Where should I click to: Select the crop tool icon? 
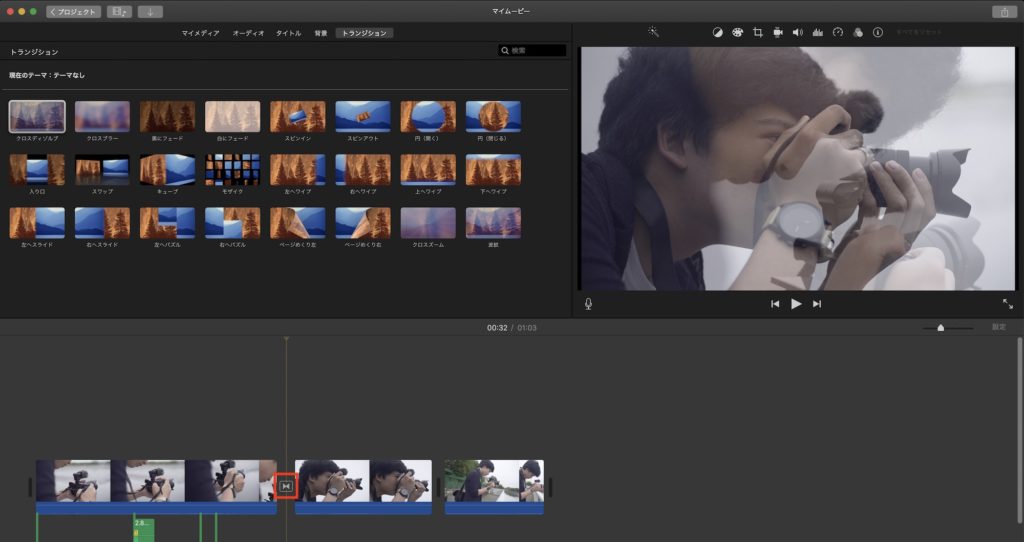click(x=757, y=32)
